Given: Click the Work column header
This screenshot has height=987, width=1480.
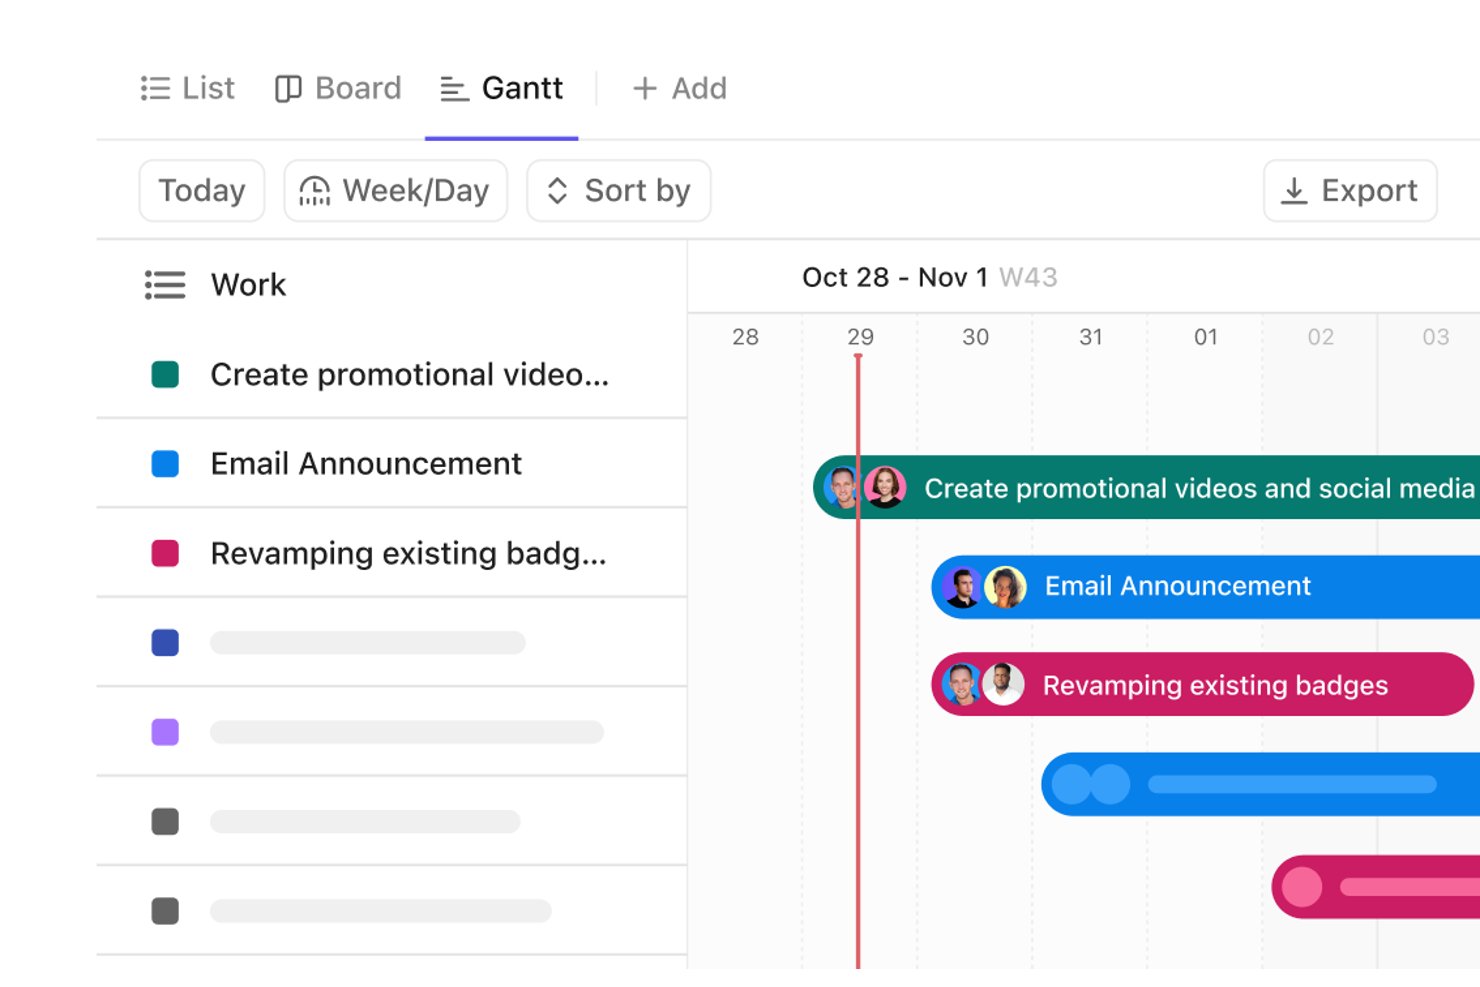Looking at the screenshot, I should (x=248, y=285).
